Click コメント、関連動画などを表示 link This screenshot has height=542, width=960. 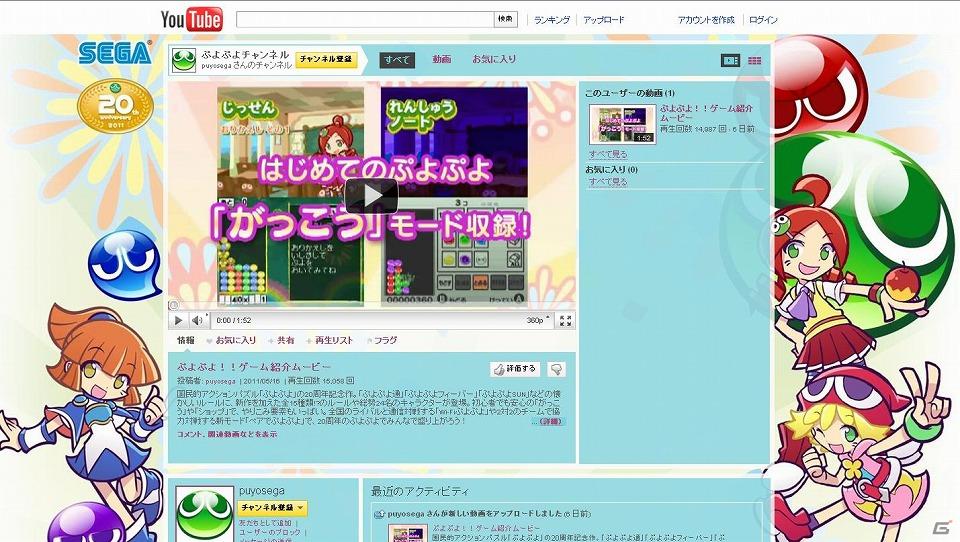[227, 434]
